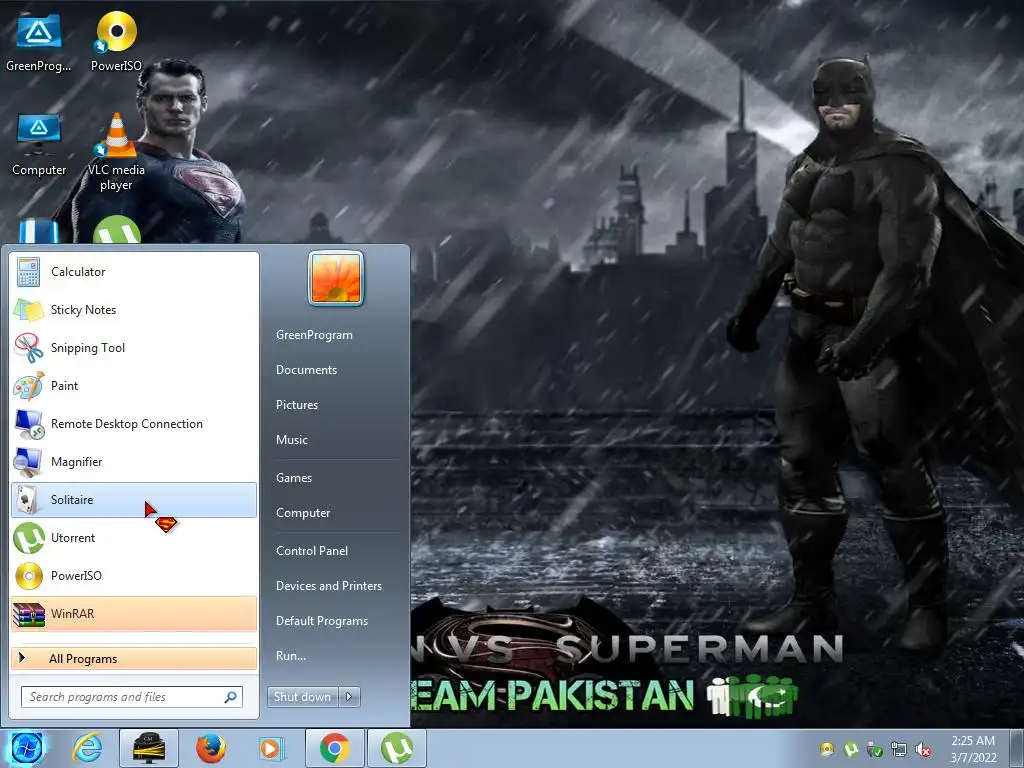Open Computer from the Start menu right pane
Viewport: 1024px width, 768px height.
[303, 513]
